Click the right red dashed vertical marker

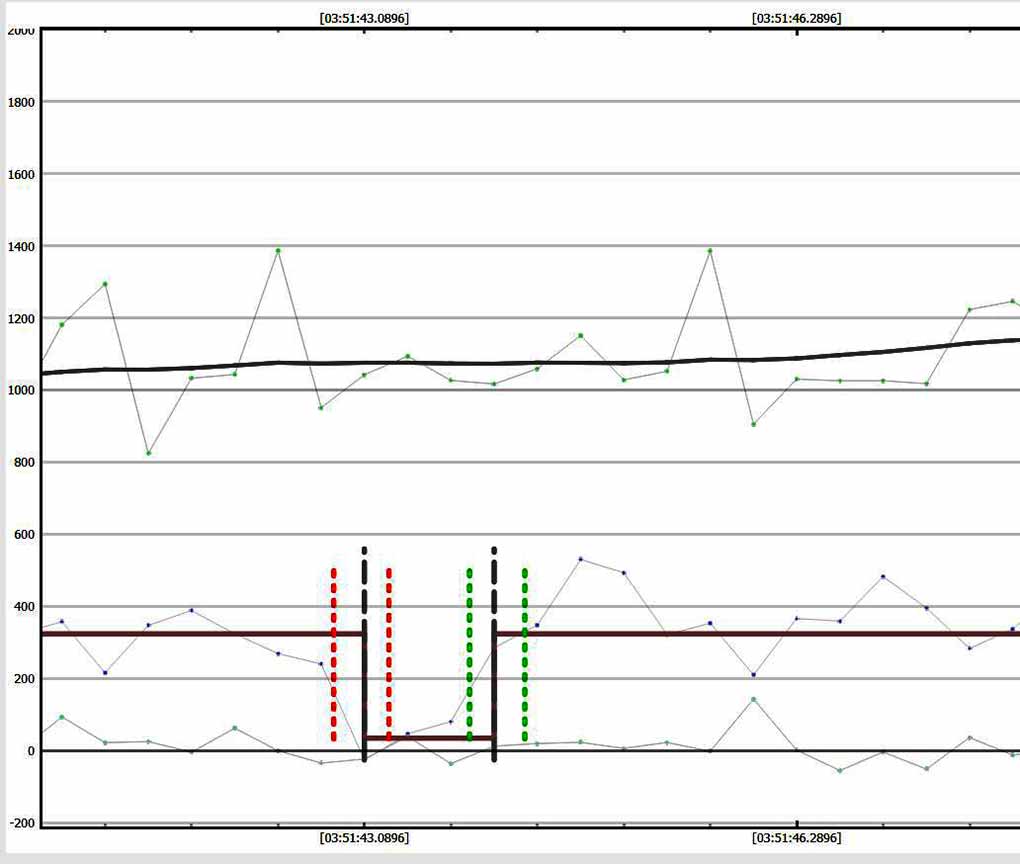click(389, 655)
